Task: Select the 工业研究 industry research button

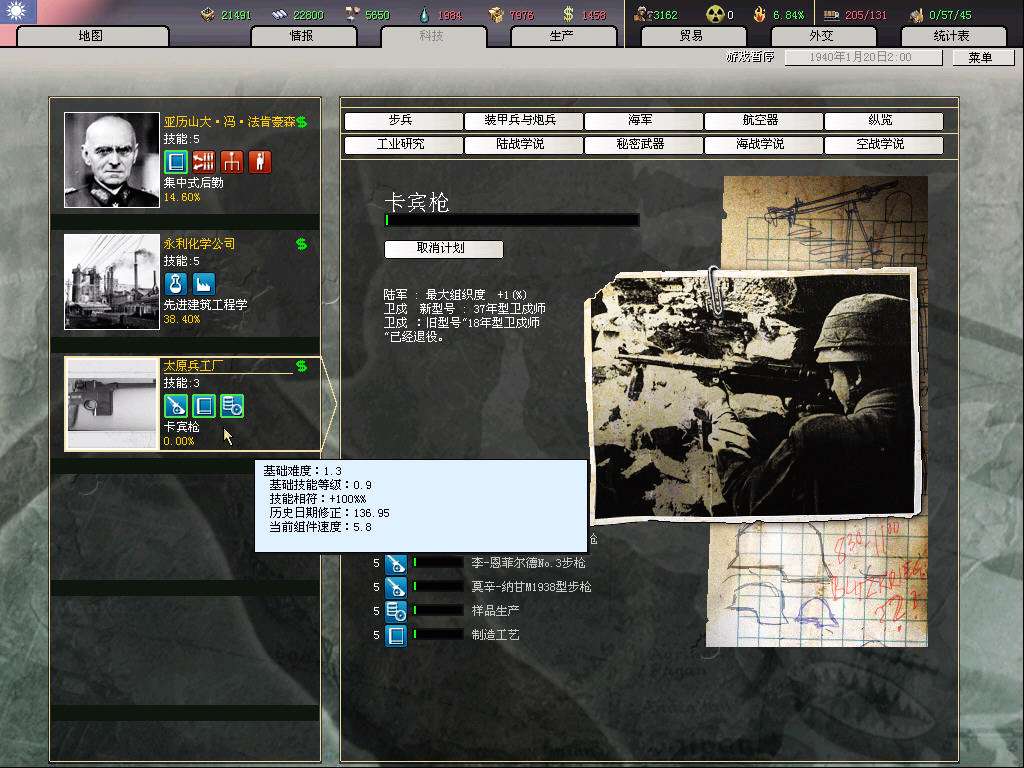Action: 403,144
